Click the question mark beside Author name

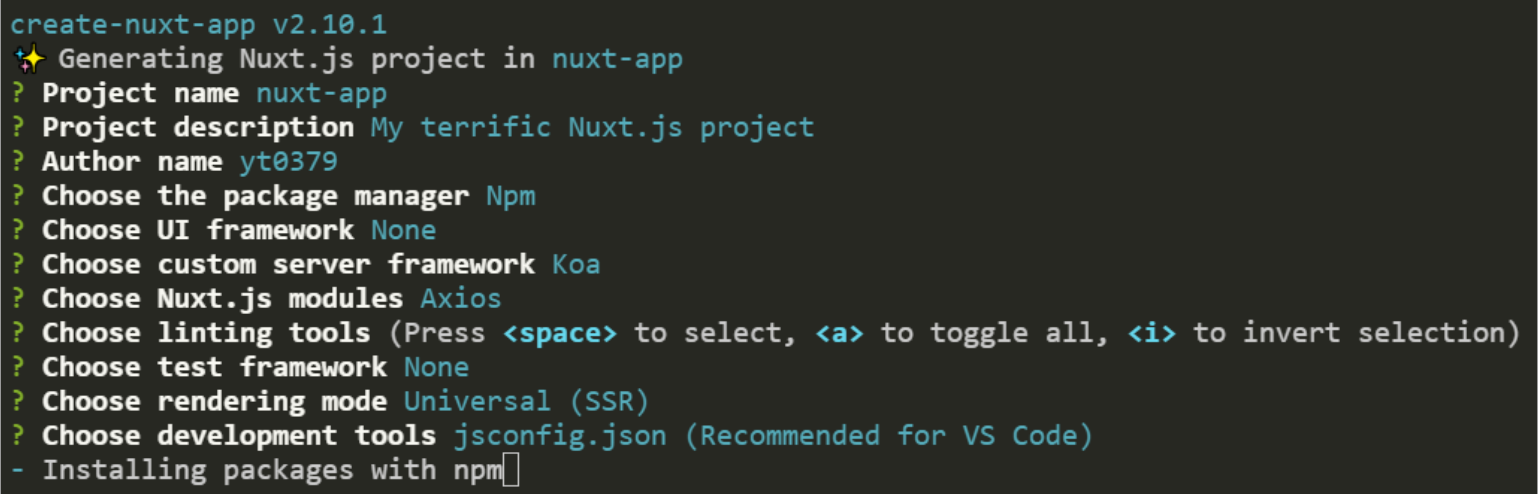[x=18, y=162]
